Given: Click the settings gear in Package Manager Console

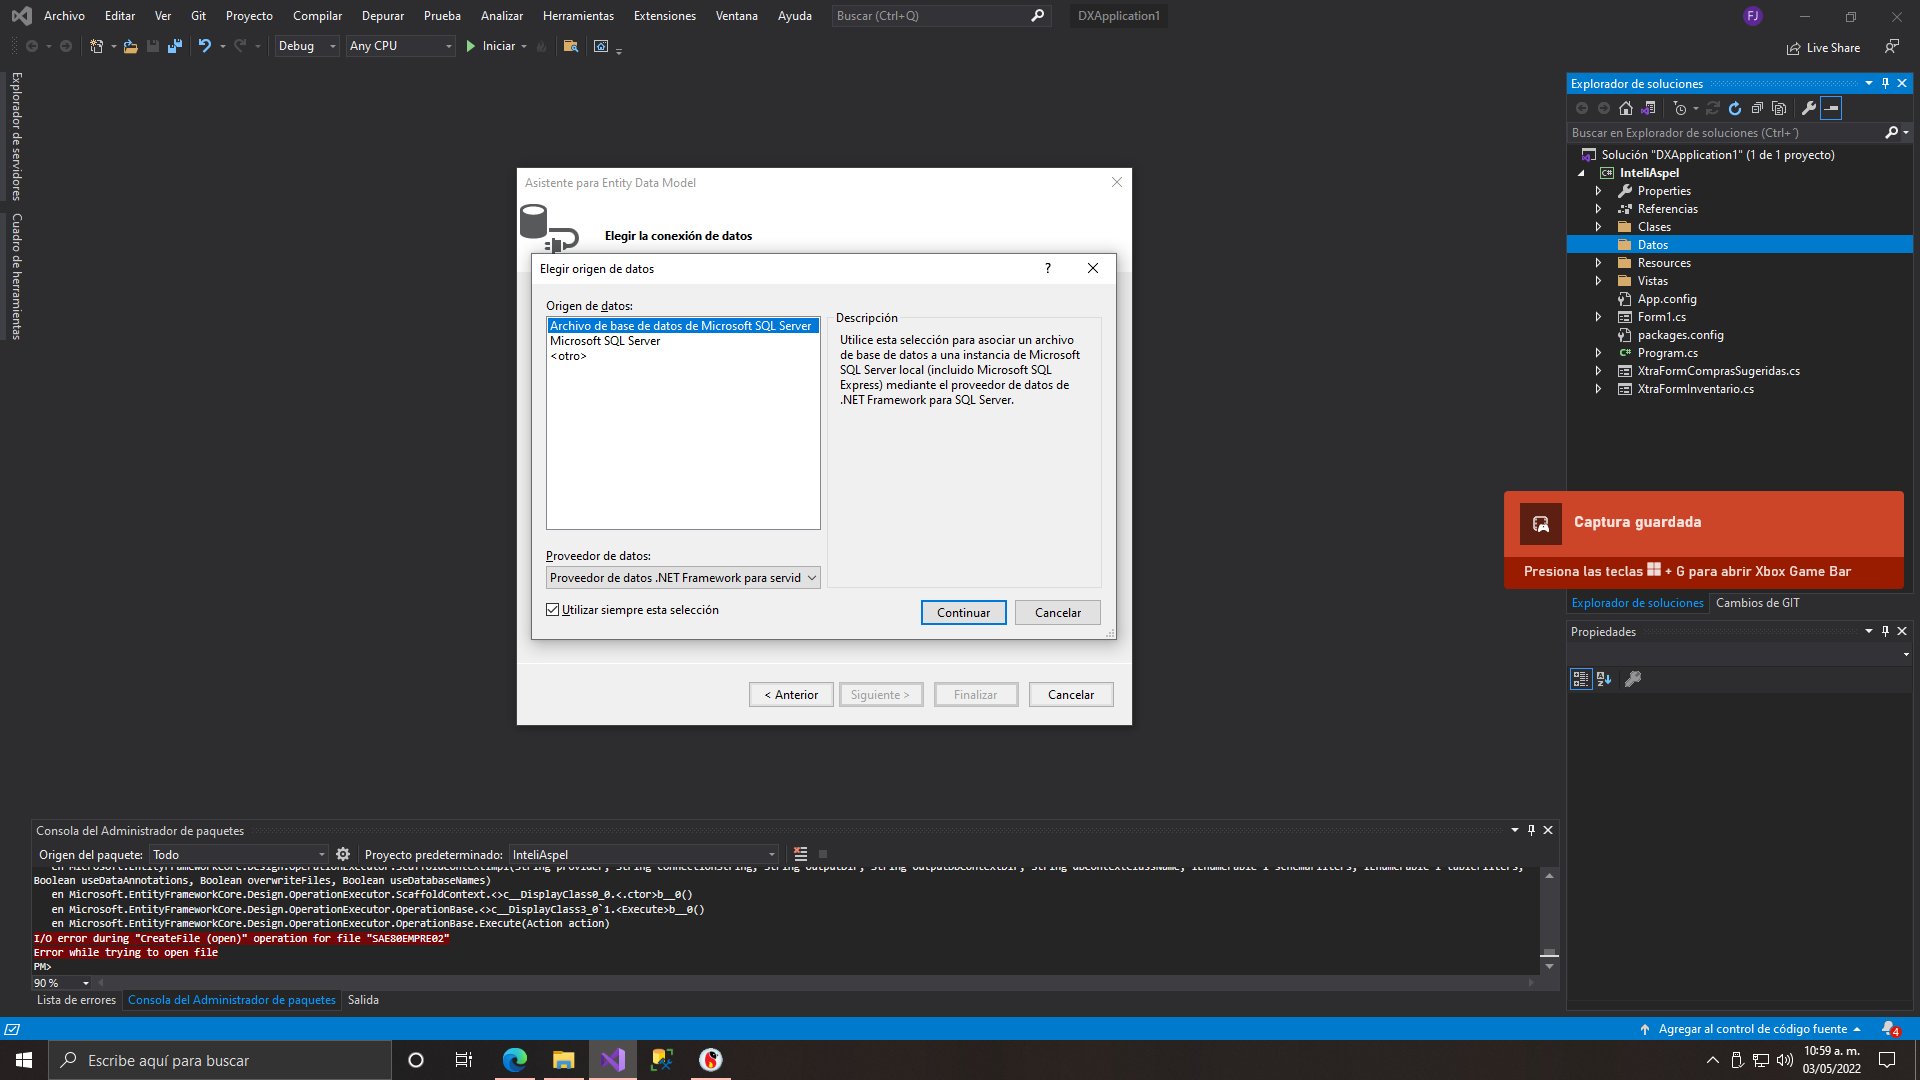Looking at the screenshot, I should [x=343, y=854].
